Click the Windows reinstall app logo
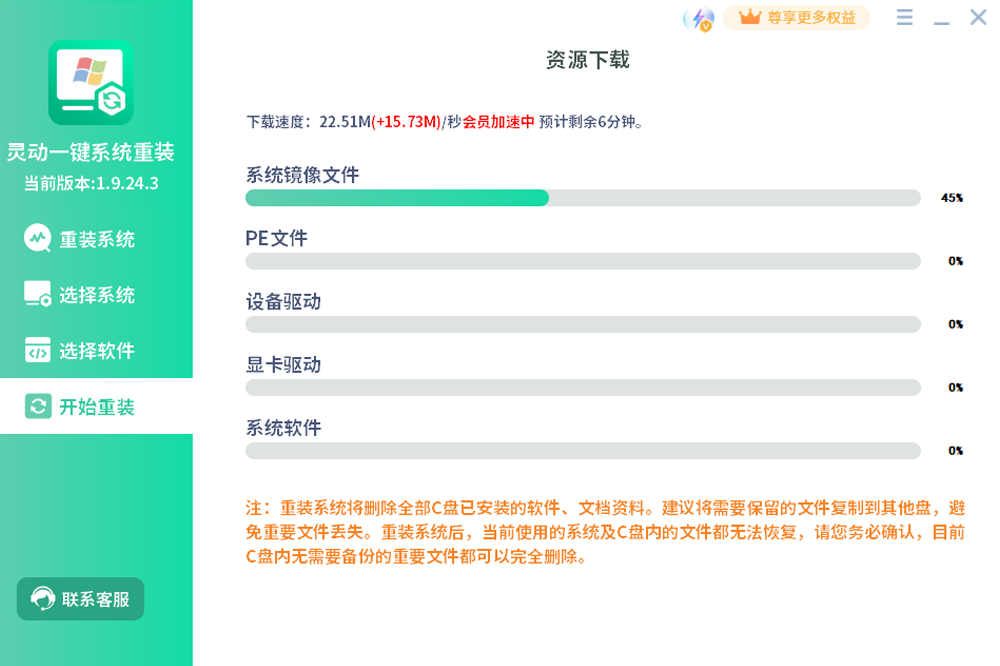 point(91,83)
